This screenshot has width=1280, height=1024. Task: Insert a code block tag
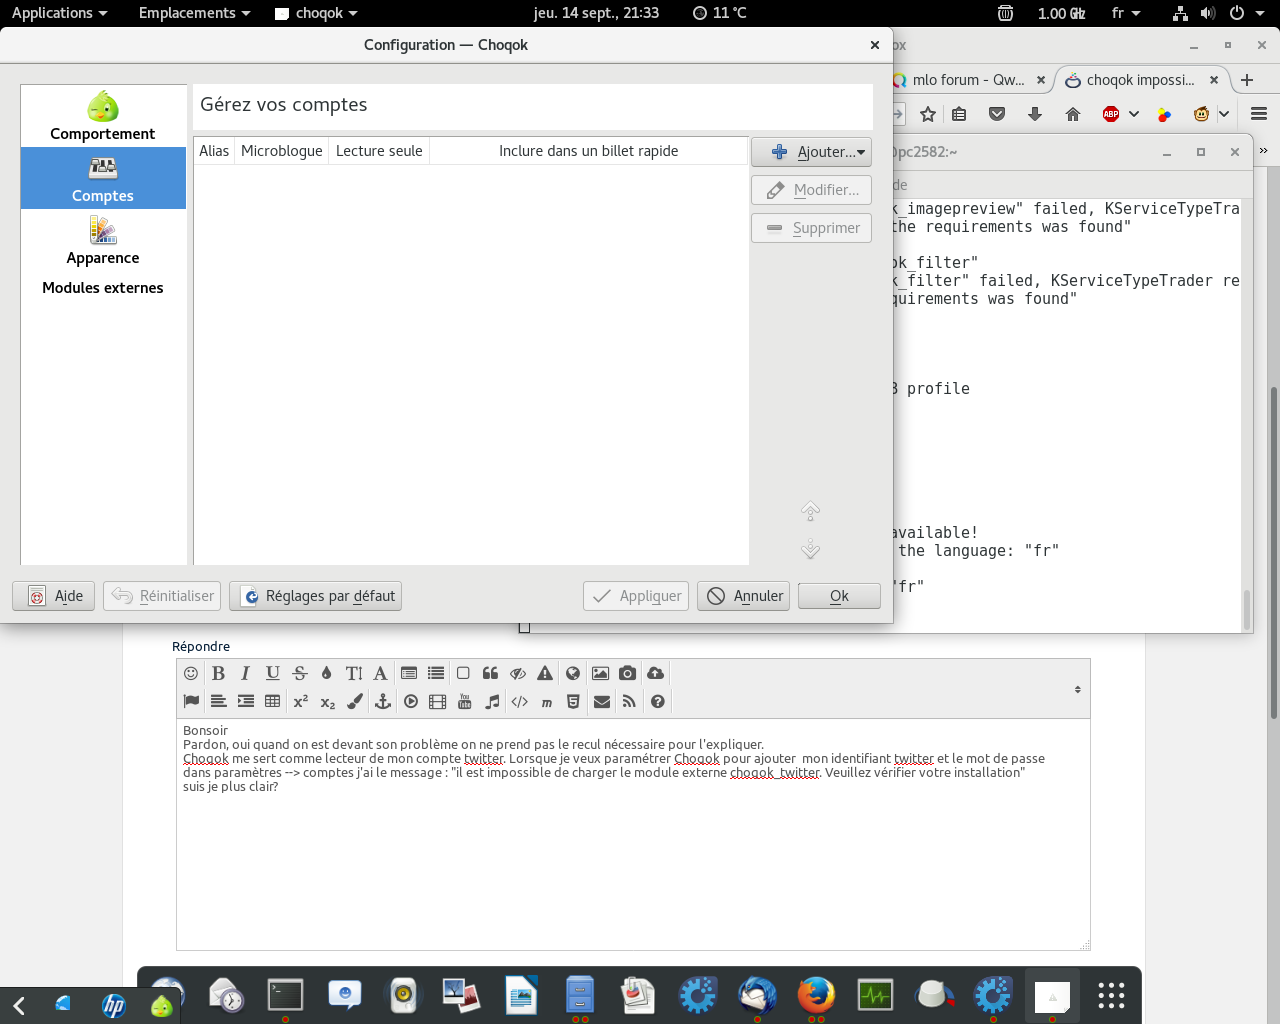[519, 701]
